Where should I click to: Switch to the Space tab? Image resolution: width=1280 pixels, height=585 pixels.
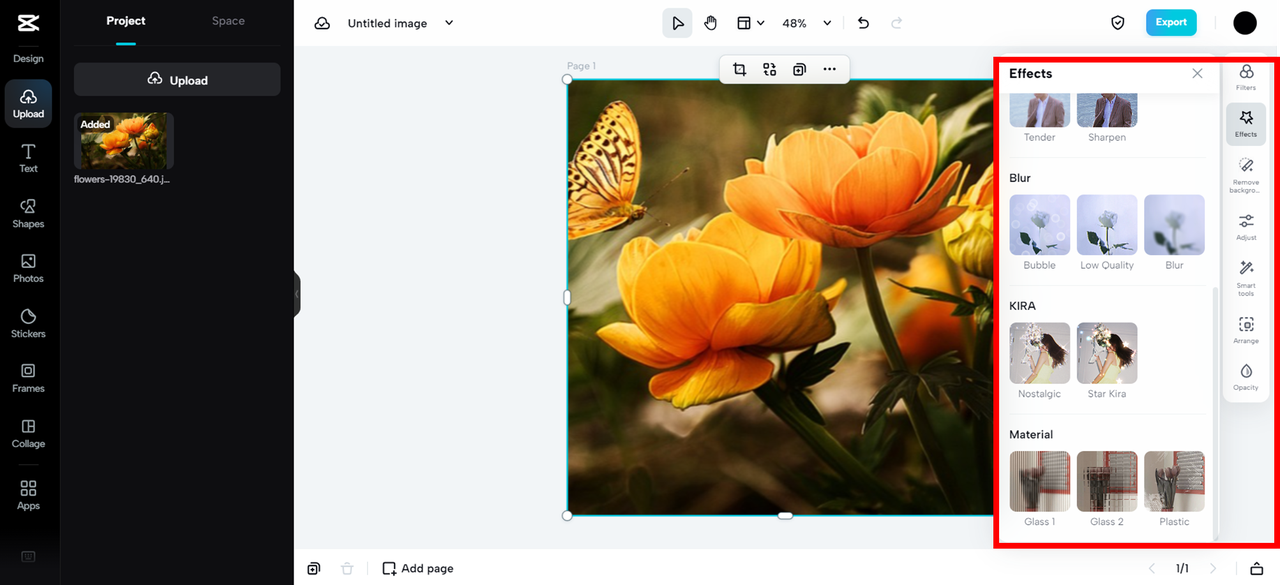click(x=227, y=20)
